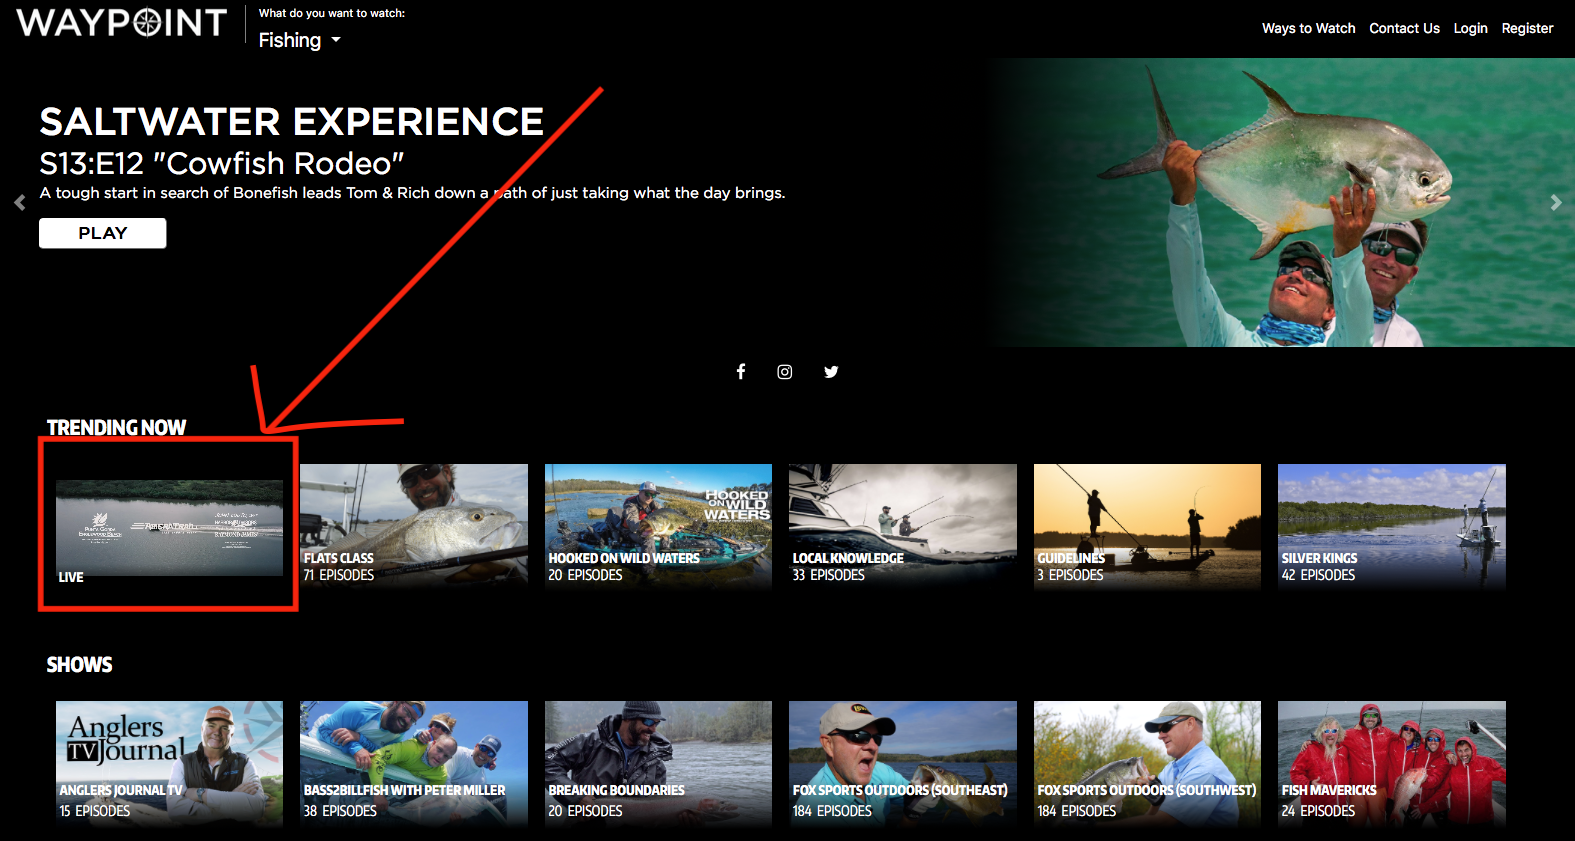Screen dimensions: 1575x841
Task: Play Saltwater Experience Cowfish Rodeo episode
Action: (x=103, y=233)
